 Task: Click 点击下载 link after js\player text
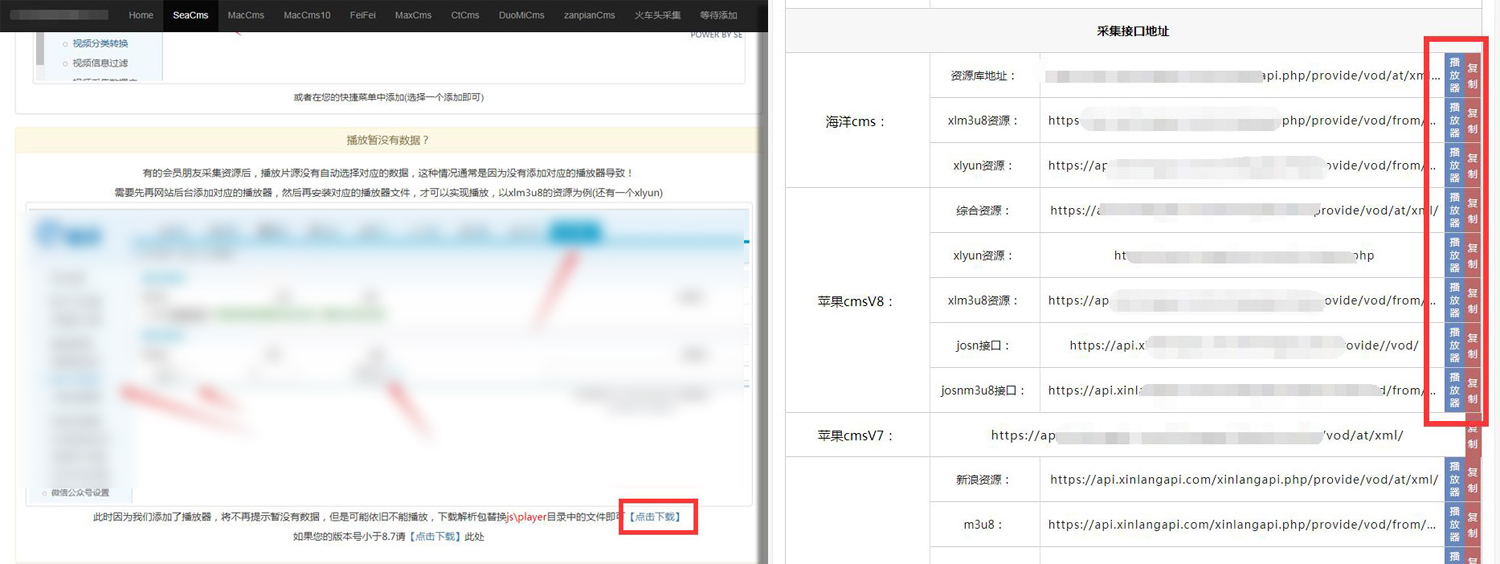click(x=655, y=517)
